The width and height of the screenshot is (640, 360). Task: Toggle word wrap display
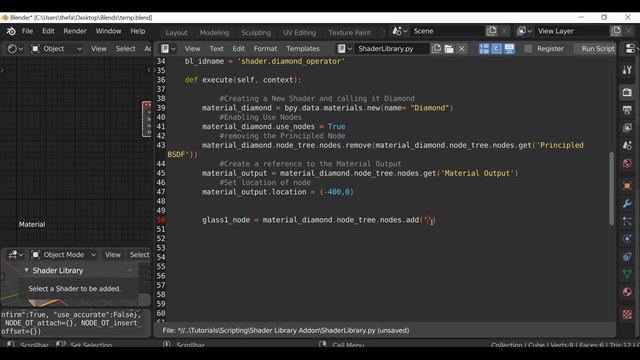pyautogui.click(x=496, y=49)
